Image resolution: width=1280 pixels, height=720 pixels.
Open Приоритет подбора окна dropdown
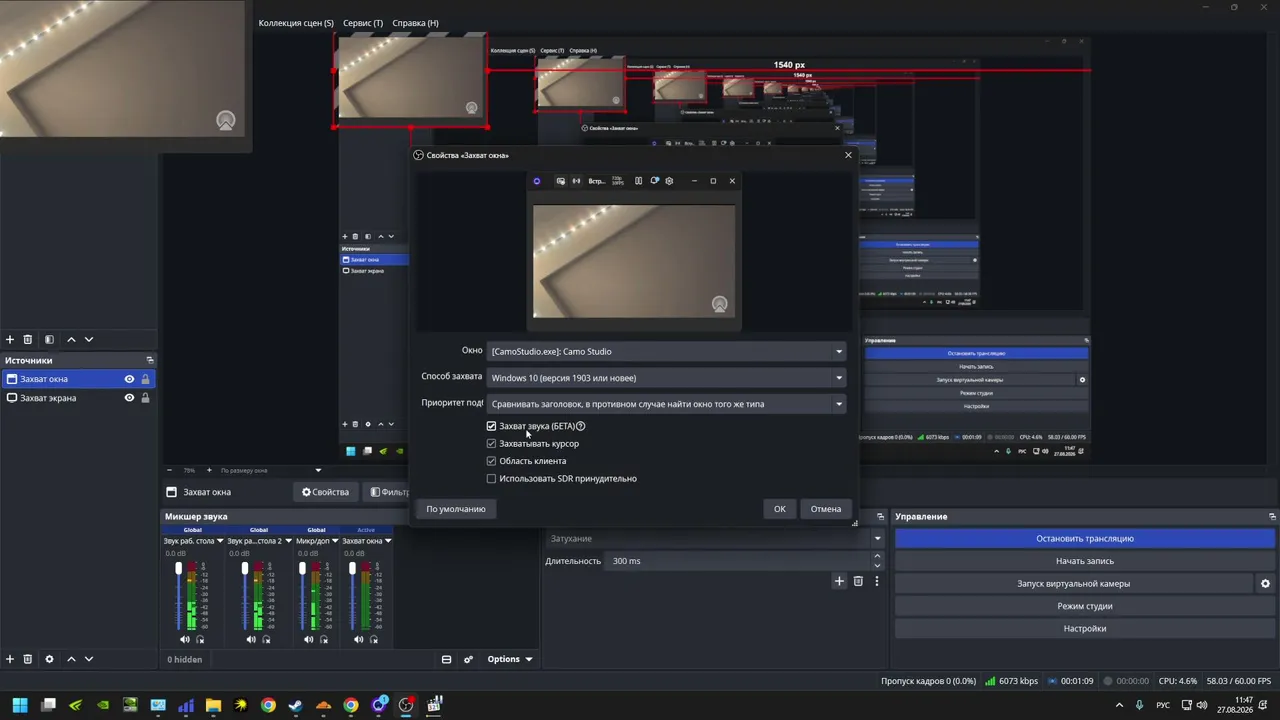pyautogui.click(x=666, y=404)
